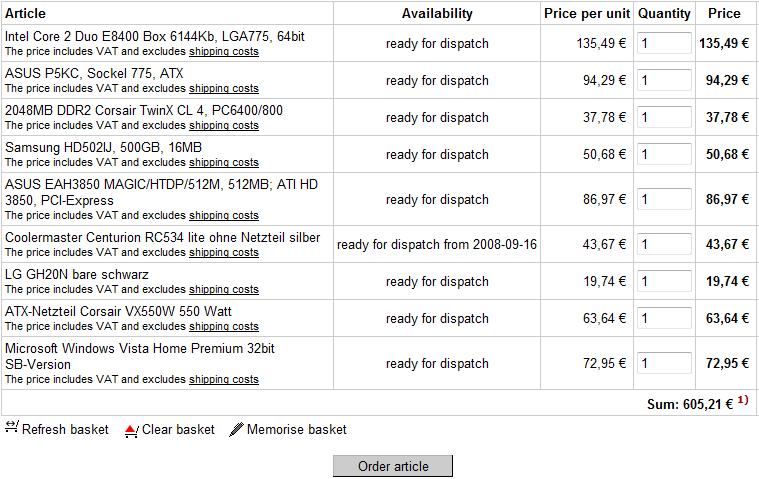Click the Memorise basket text link

click(x=297, y=429)
